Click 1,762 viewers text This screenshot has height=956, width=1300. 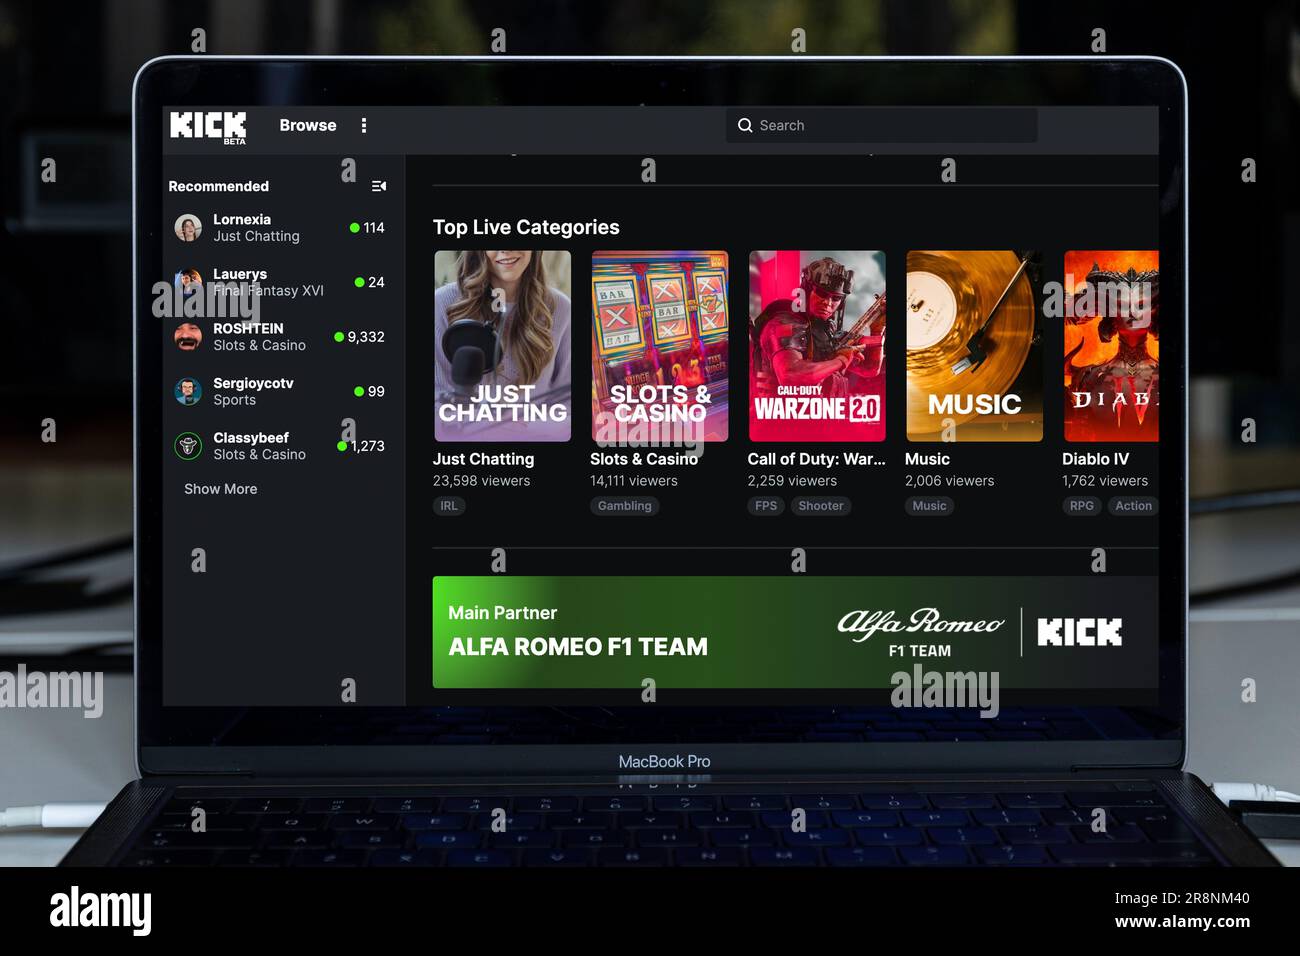[1105, 481]
